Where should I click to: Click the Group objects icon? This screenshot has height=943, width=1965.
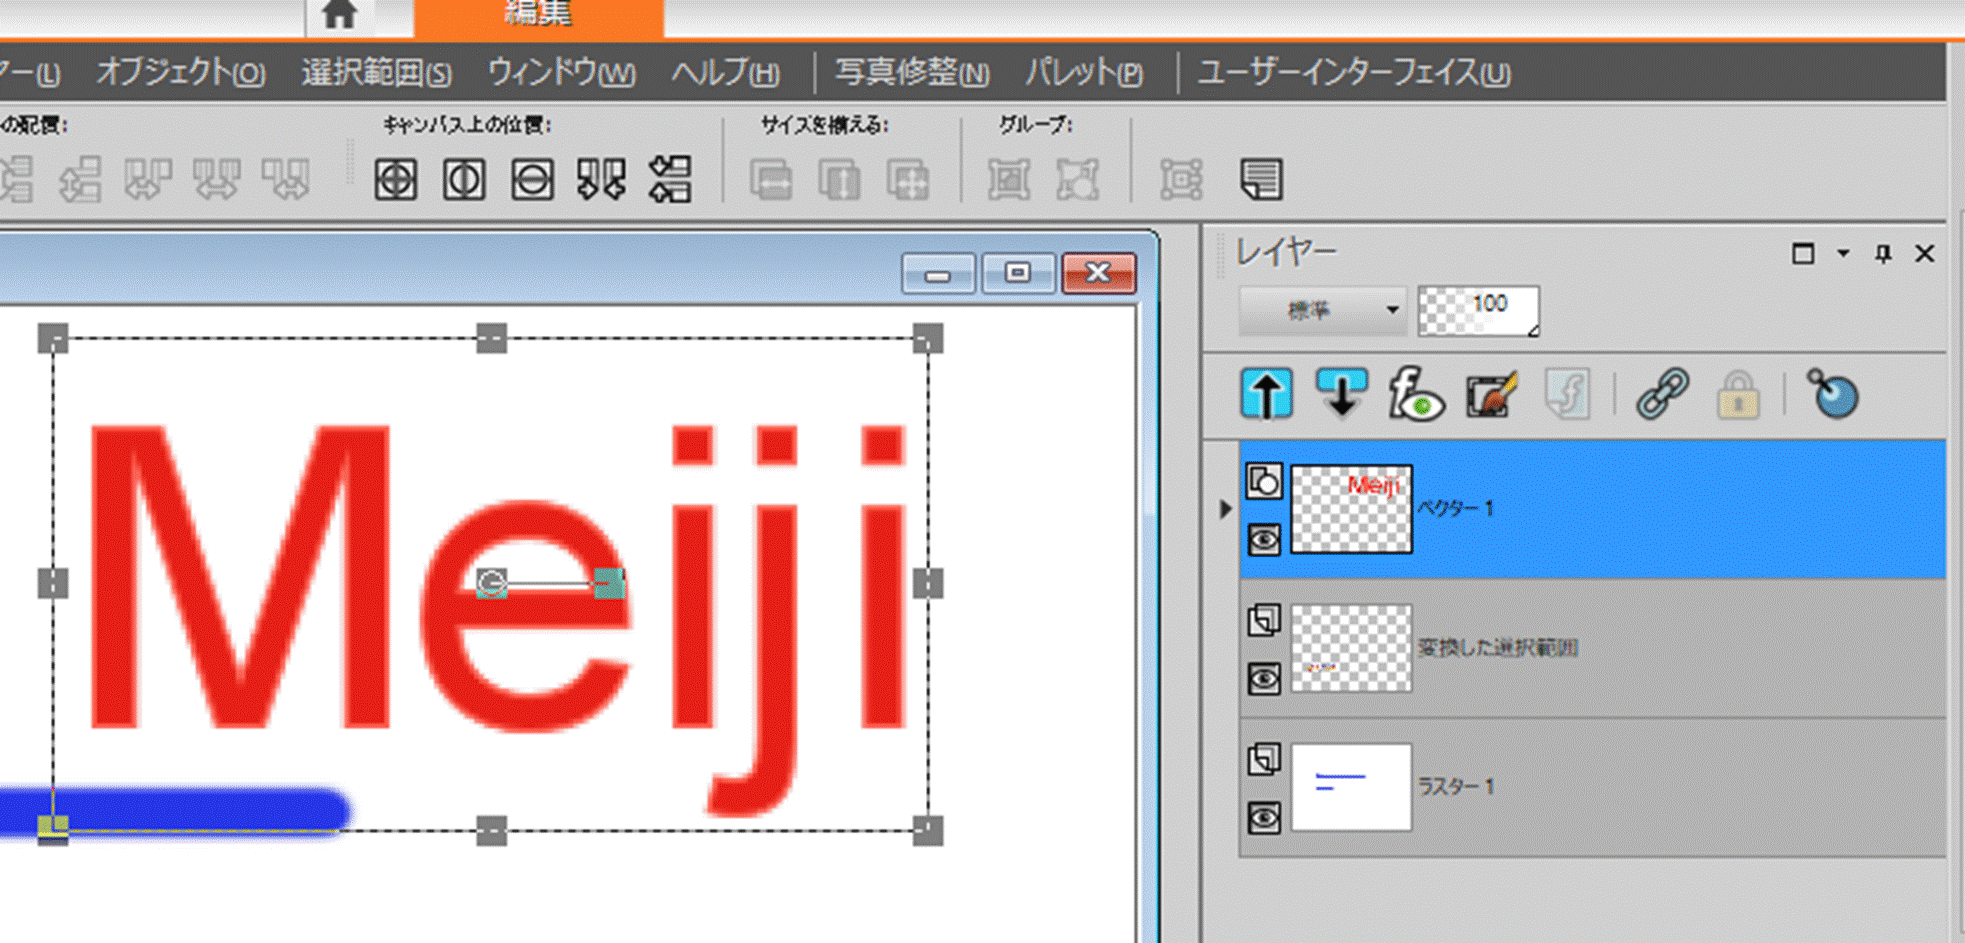click(1009, 181)
